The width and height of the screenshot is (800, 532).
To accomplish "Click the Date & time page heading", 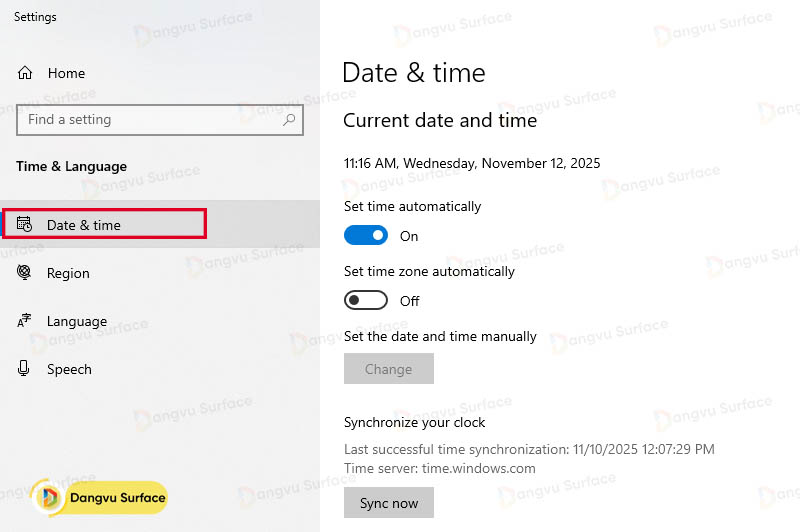I will [414, 73].
